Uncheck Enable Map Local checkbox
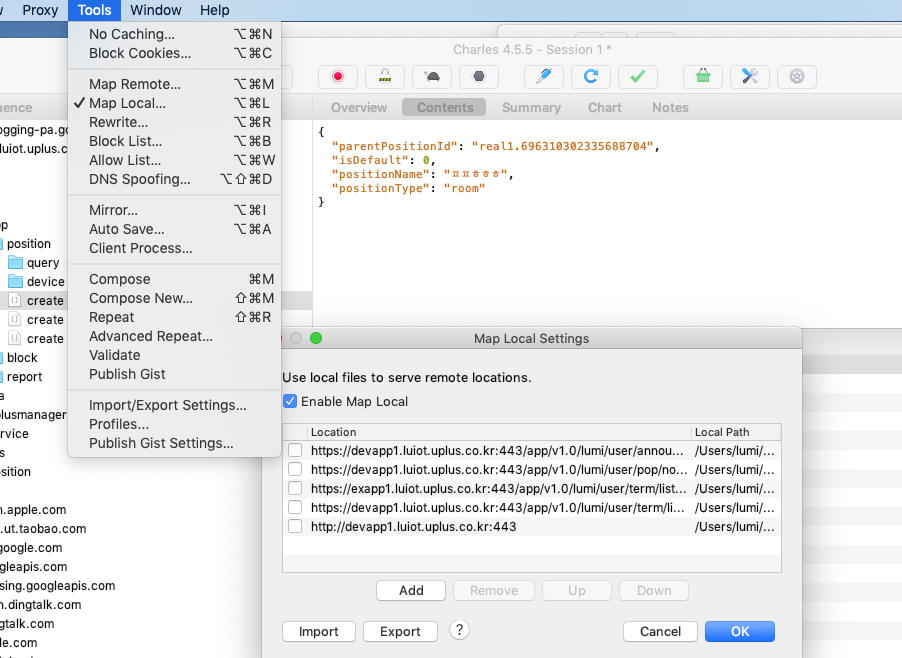 pos(290,401)
